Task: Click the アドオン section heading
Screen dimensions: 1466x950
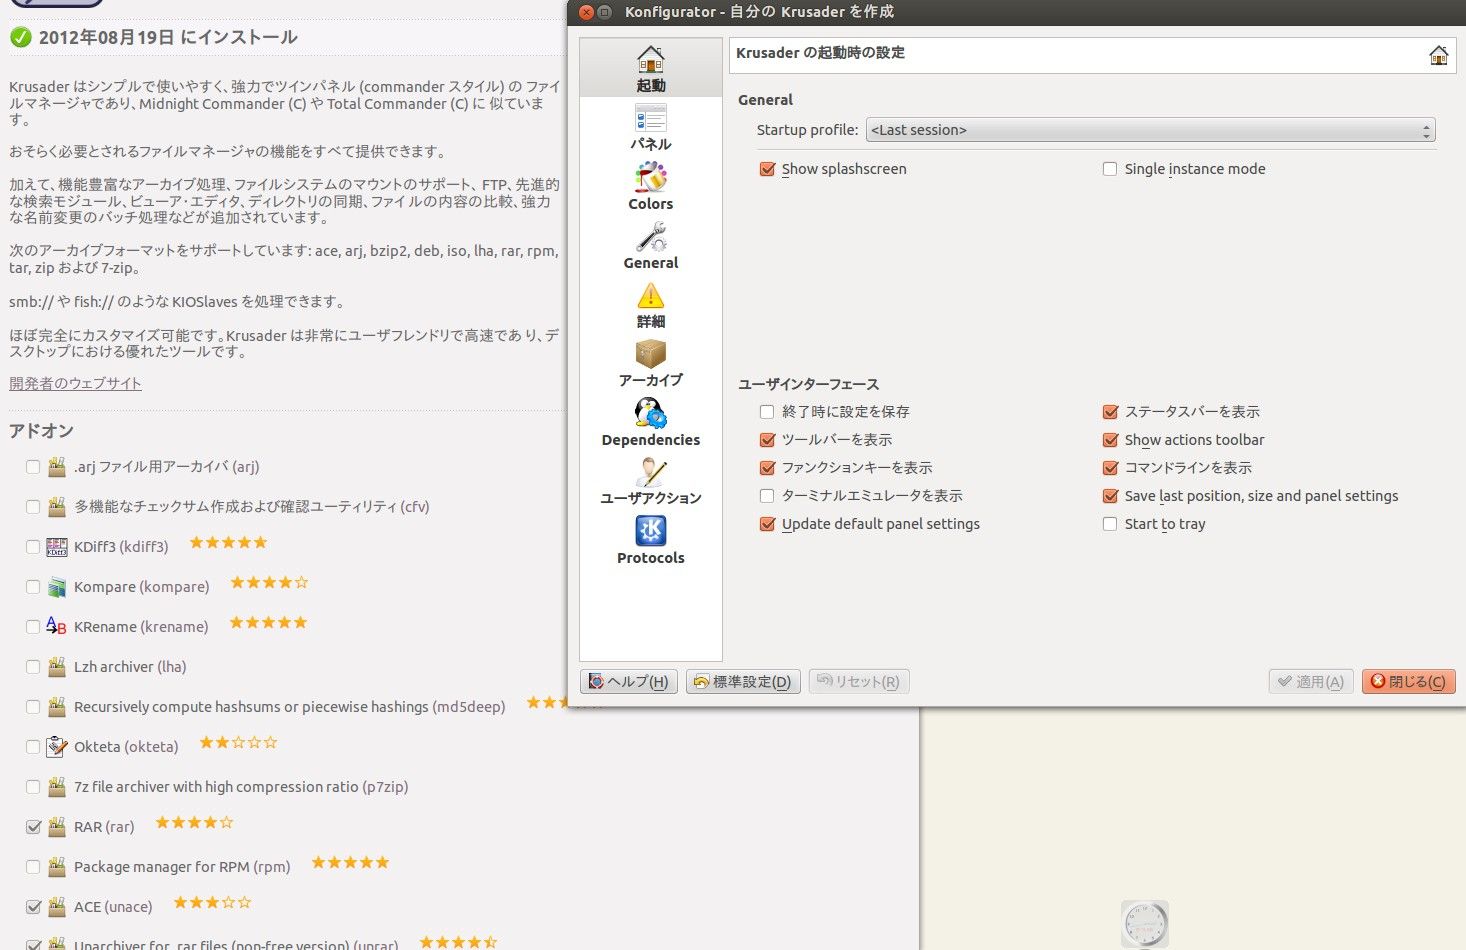Action: 41,431
